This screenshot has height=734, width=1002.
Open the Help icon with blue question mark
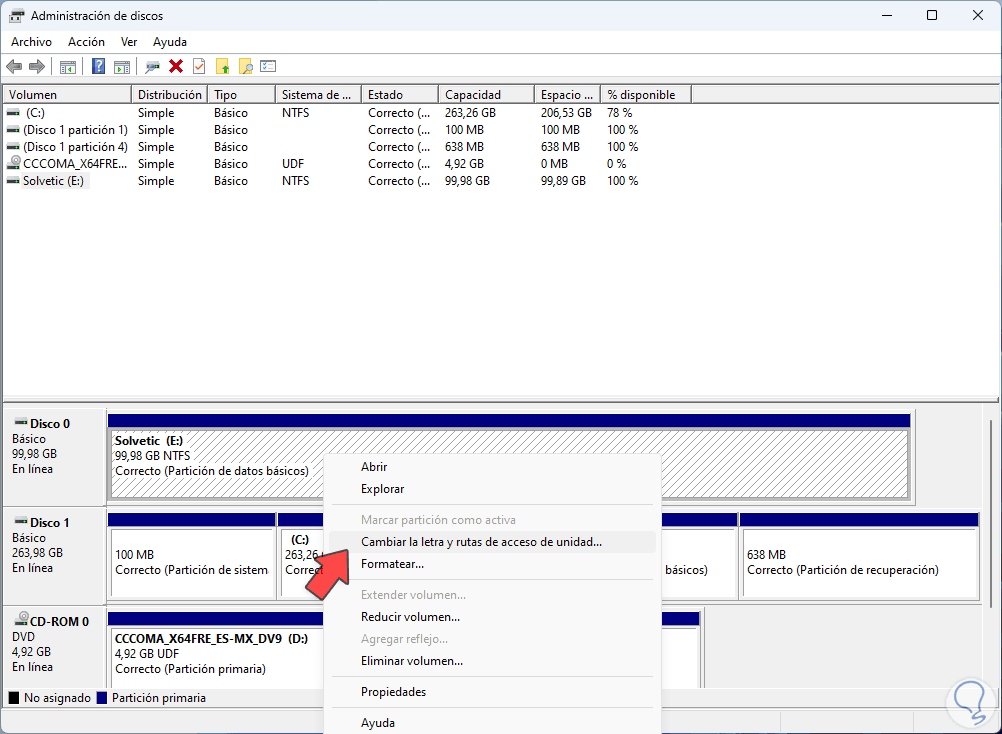tap(98, 66)
